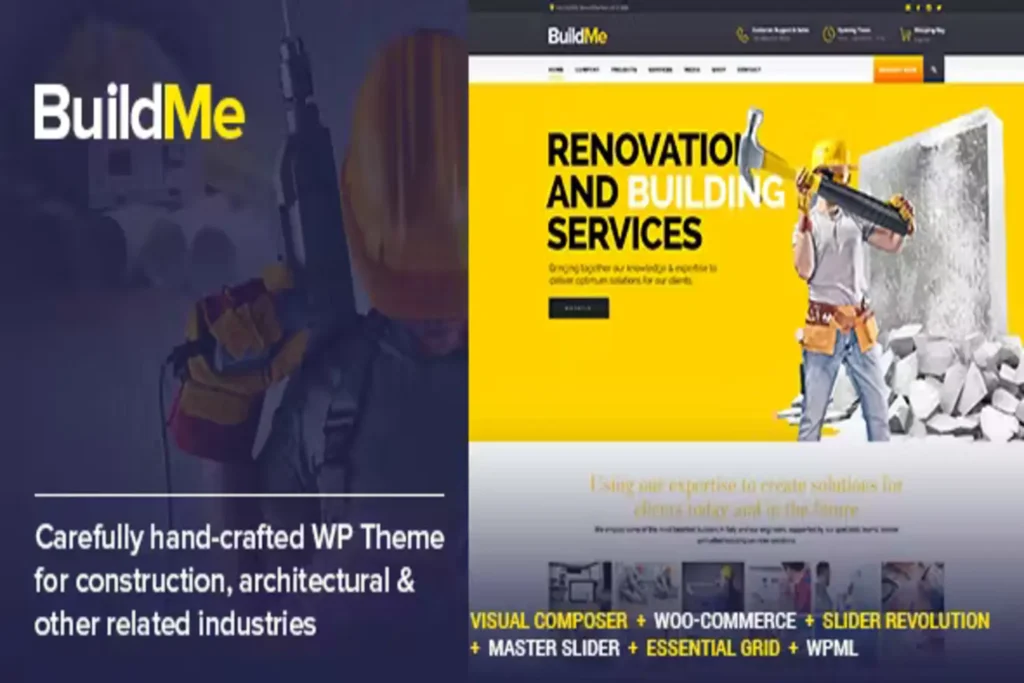The width and height of the screenshot is (1024, 683).
Task: Click the BuildMe logo in website header
Action: (x=577, y=36)
